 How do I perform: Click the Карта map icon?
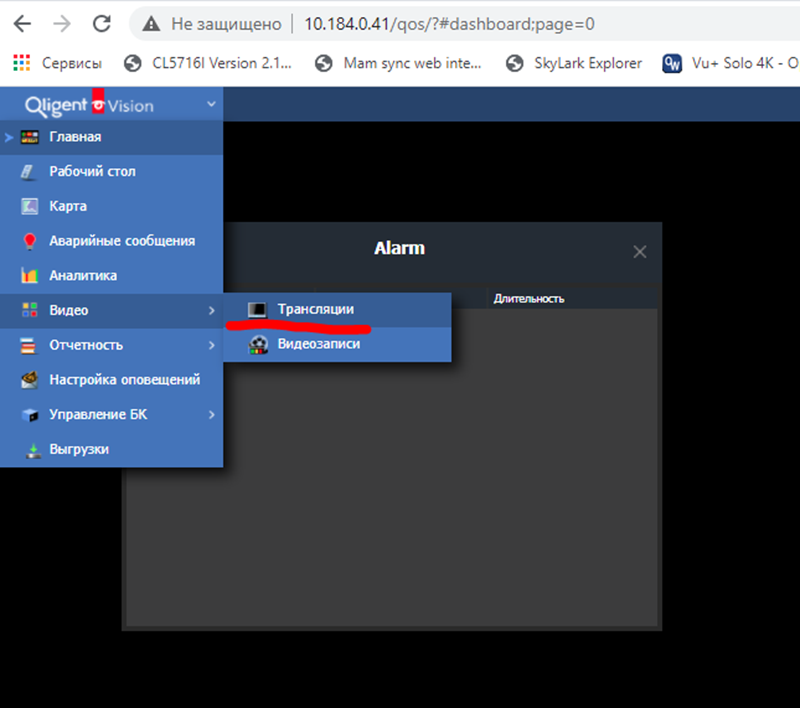point(30,206)
